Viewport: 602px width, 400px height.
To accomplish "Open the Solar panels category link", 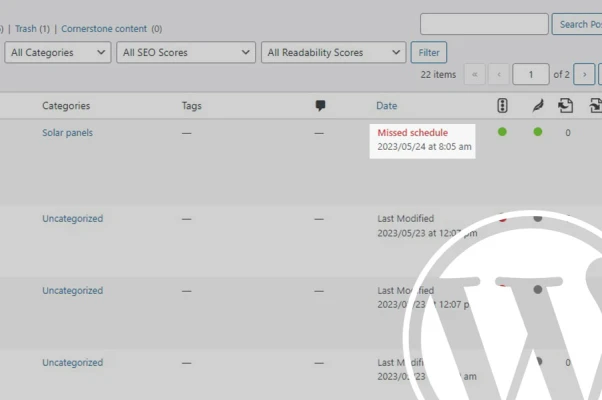I will (x=68, y=132).
